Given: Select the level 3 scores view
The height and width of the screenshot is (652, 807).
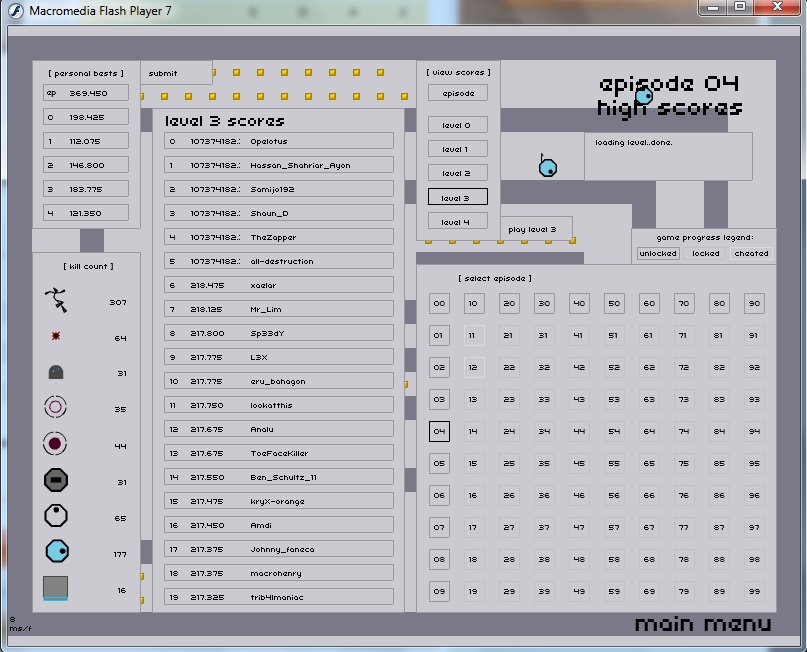Looking at the screenshot, I should point(457,197).
